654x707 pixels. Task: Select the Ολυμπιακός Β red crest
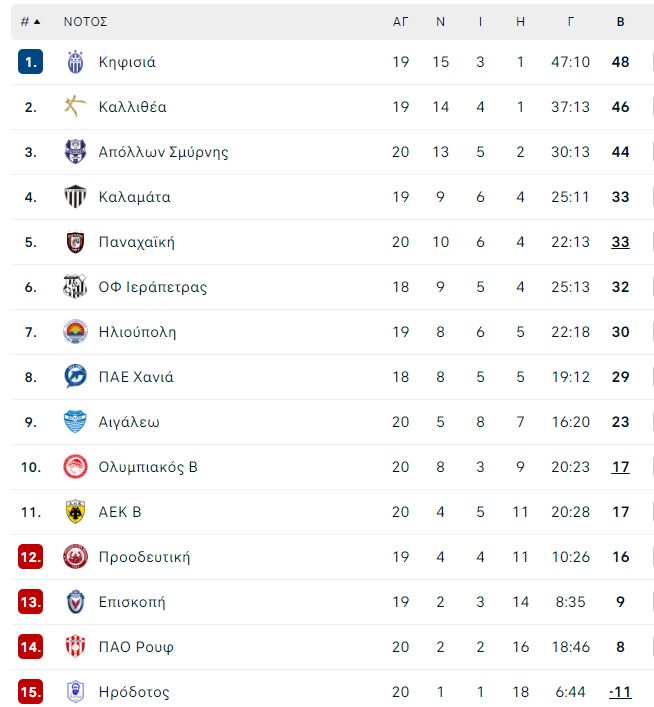75,467
